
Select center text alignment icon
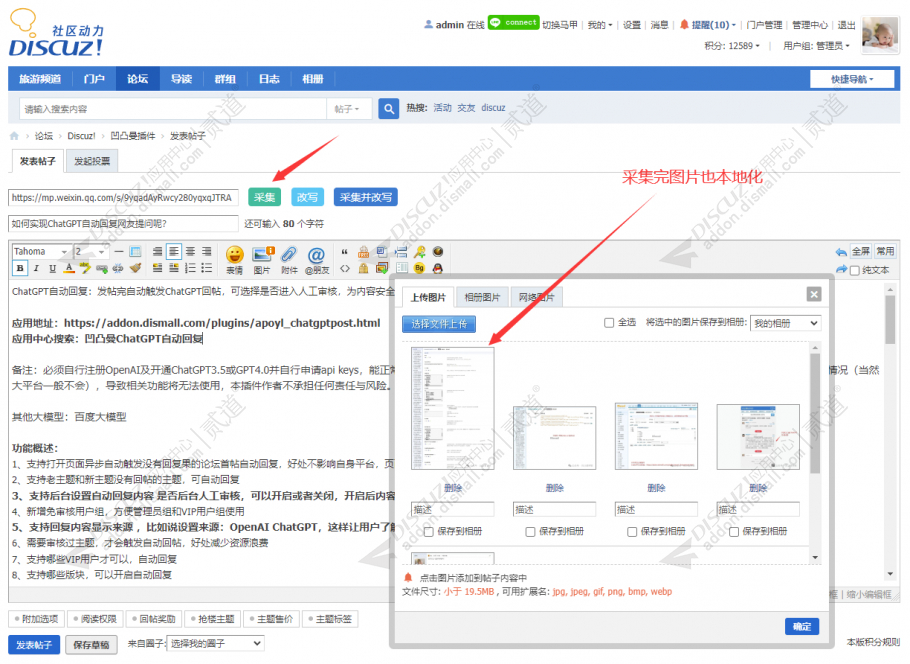[x=173, y=251]
